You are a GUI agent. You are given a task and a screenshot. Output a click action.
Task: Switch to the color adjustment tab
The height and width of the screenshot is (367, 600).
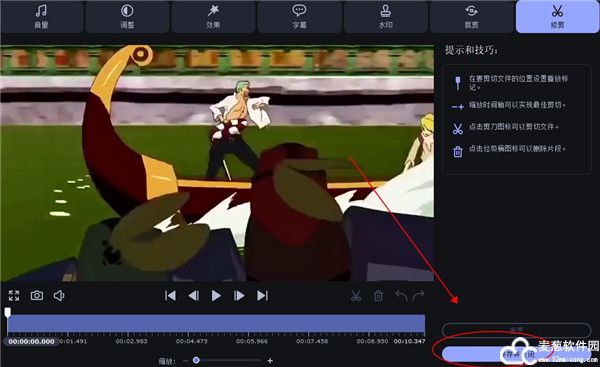coord(127,16)
